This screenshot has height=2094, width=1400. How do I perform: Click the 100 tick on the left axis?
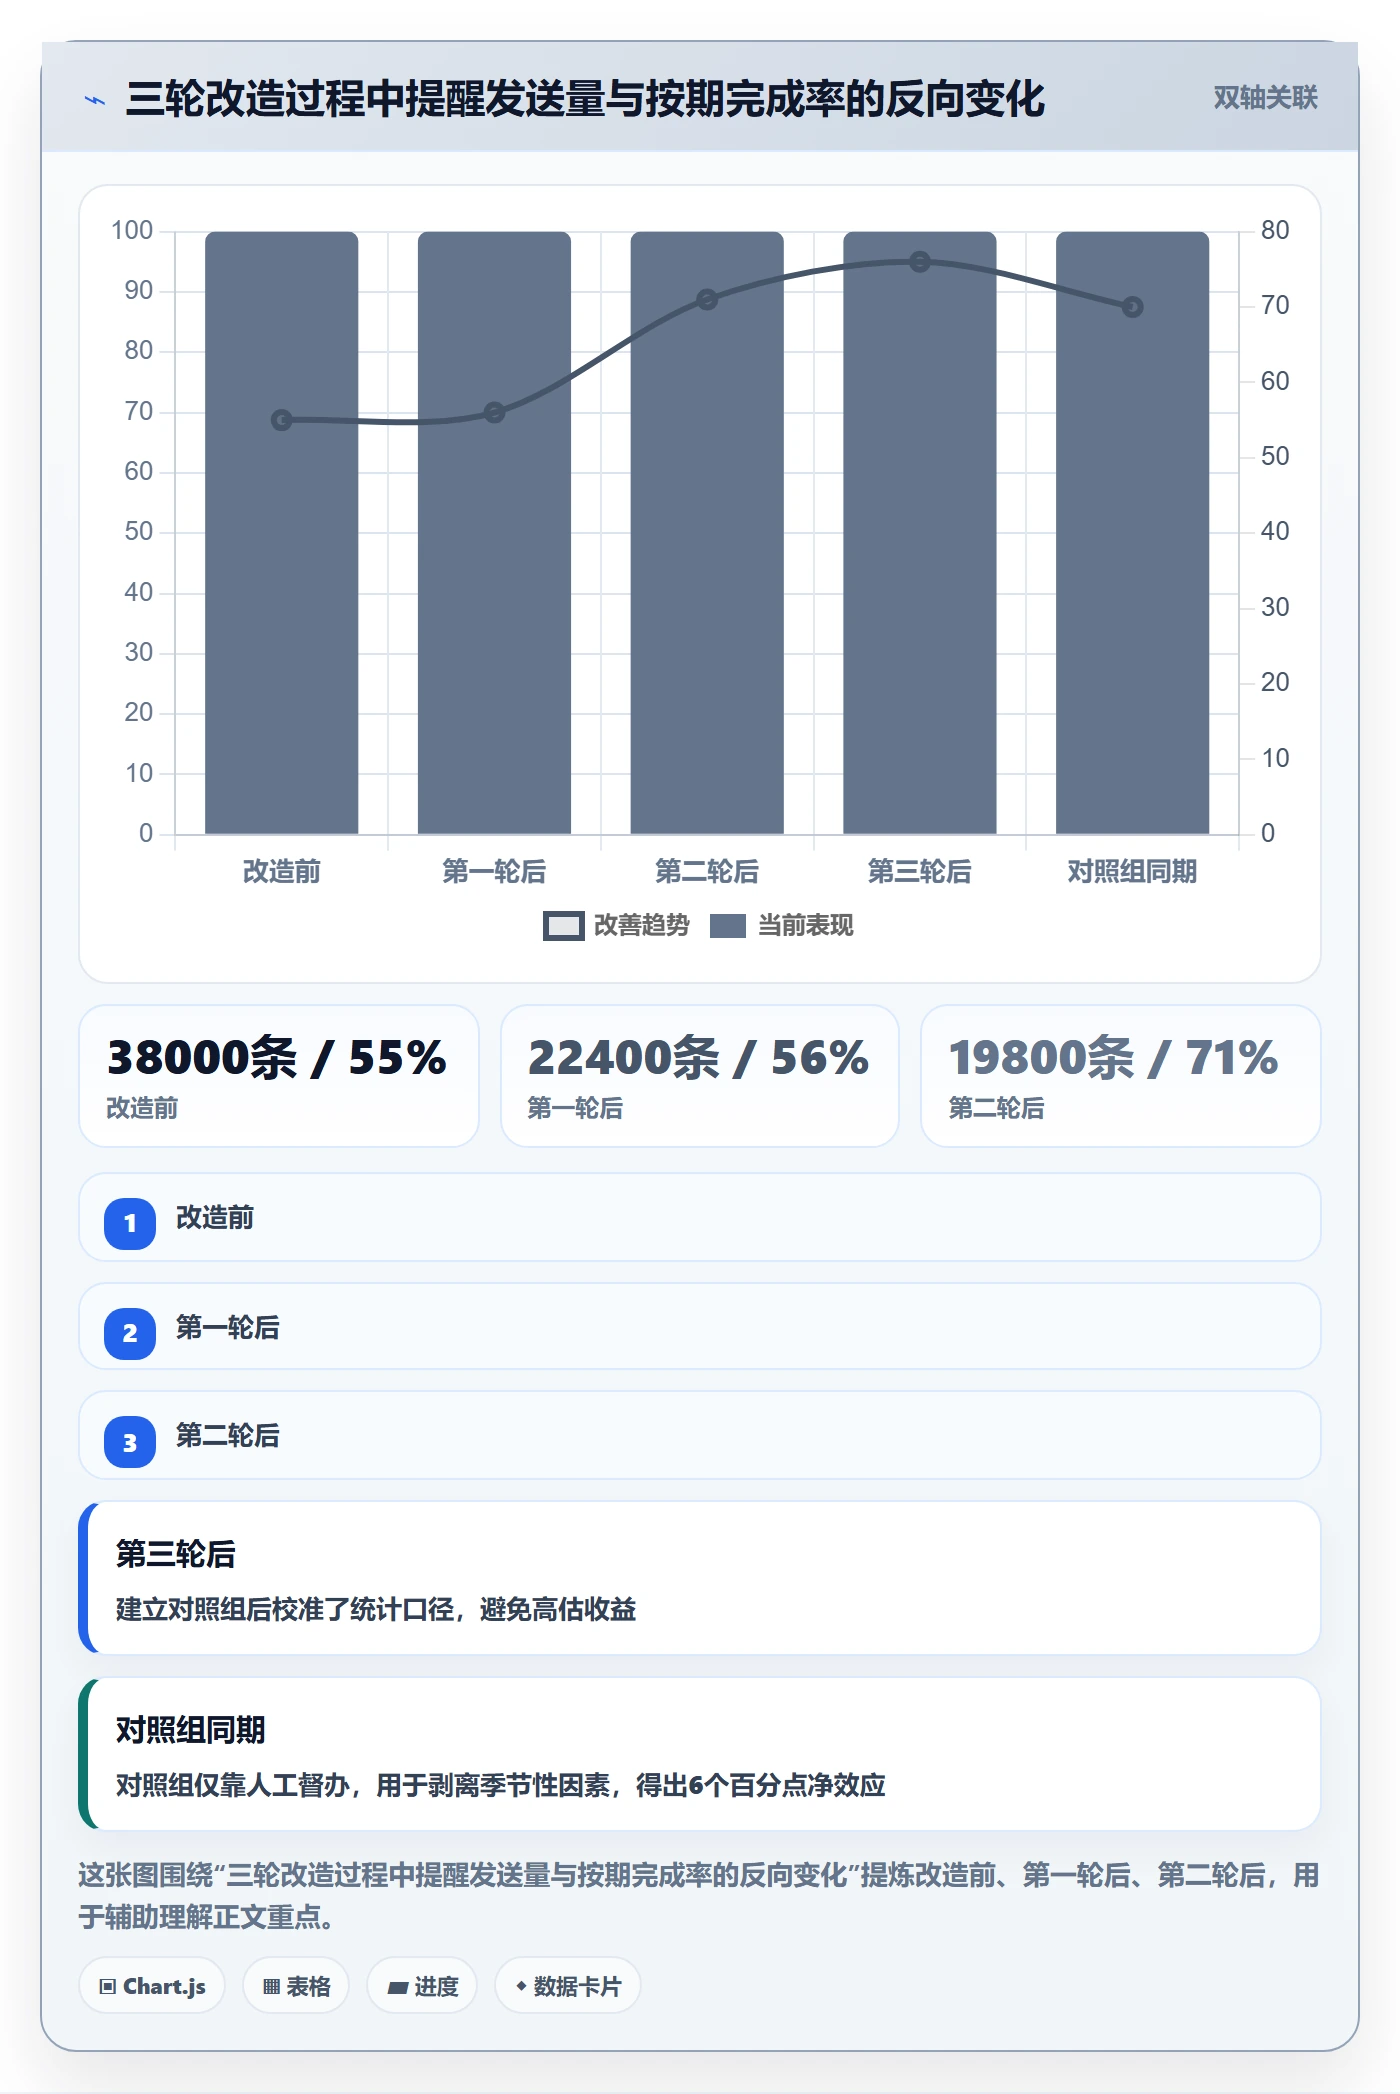[x=132, y=231]
